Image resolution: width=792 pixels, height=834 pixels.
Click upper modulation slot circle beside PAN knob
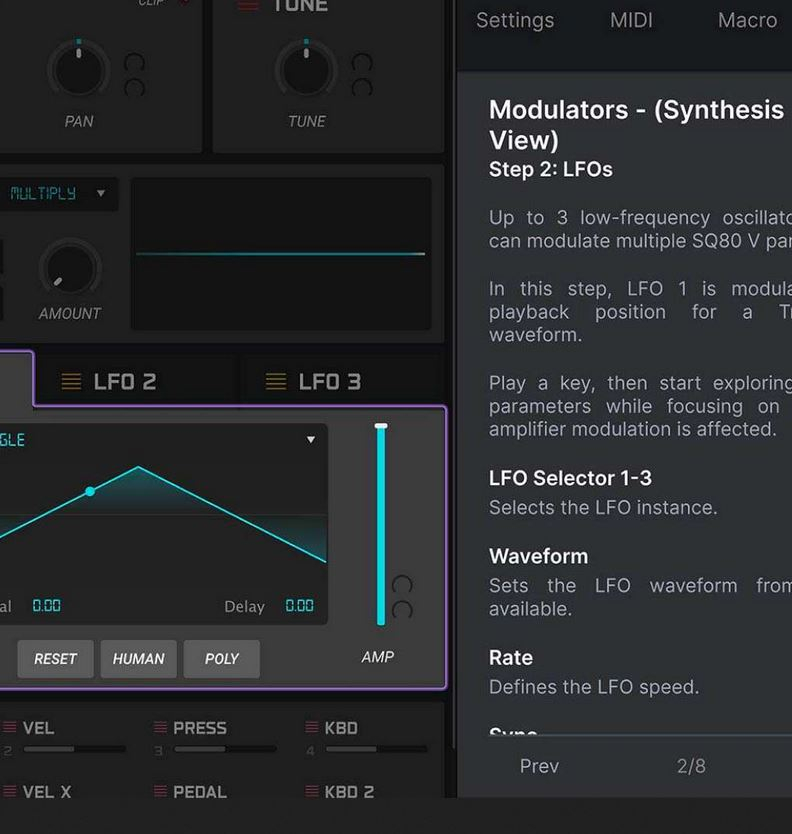[x=134, y=62]
